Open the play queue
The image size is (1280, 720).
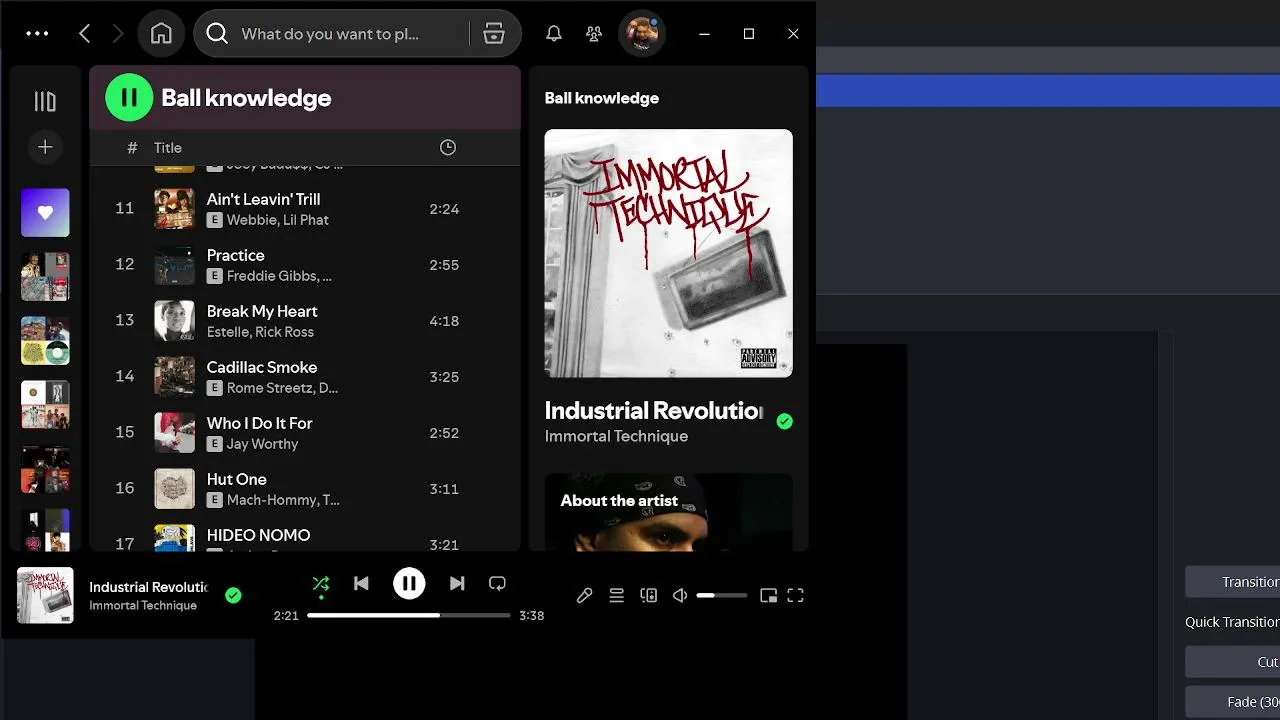coord(617,595)
